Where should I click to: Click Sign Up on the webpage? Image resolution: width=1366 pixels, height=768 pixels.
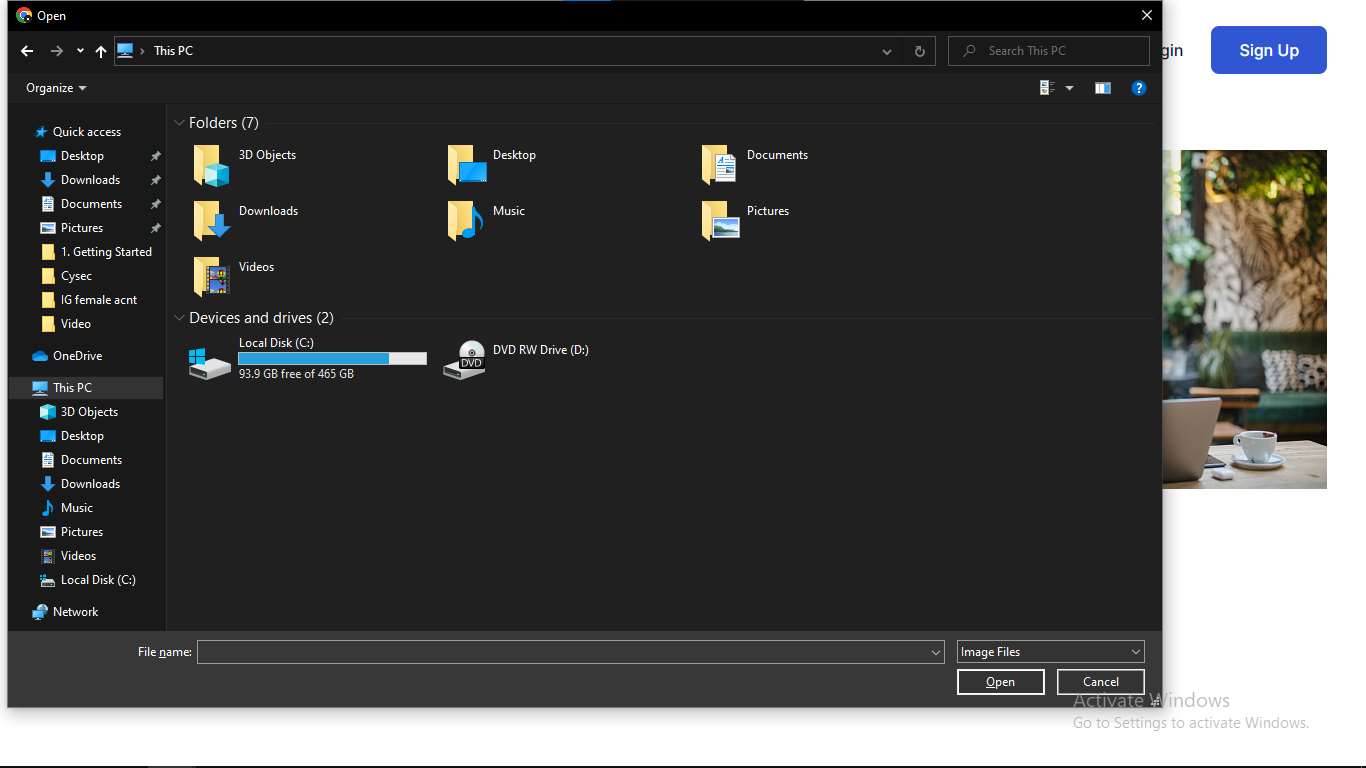click(1269, 50)
